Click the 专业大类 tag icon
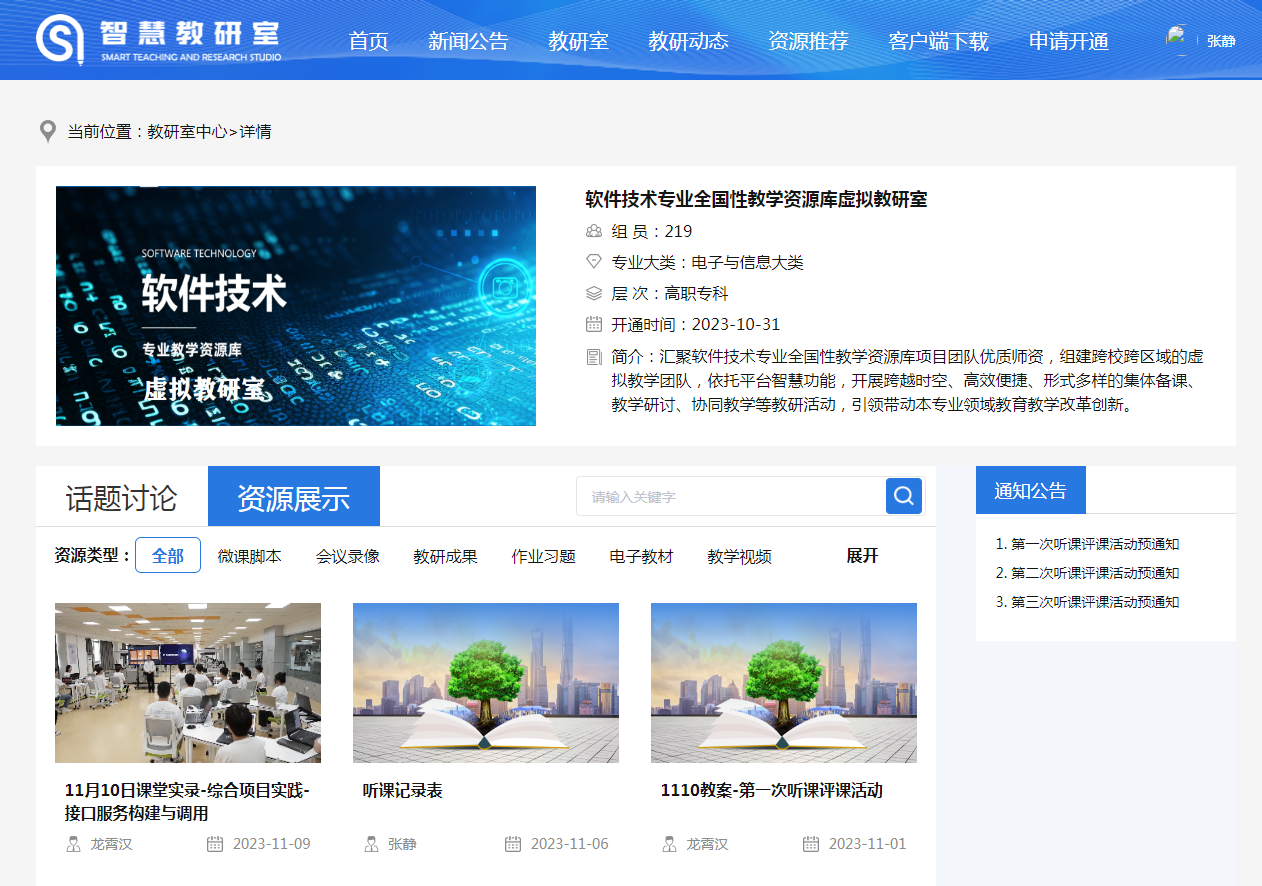1262x886 pixels. pos(594,262)
